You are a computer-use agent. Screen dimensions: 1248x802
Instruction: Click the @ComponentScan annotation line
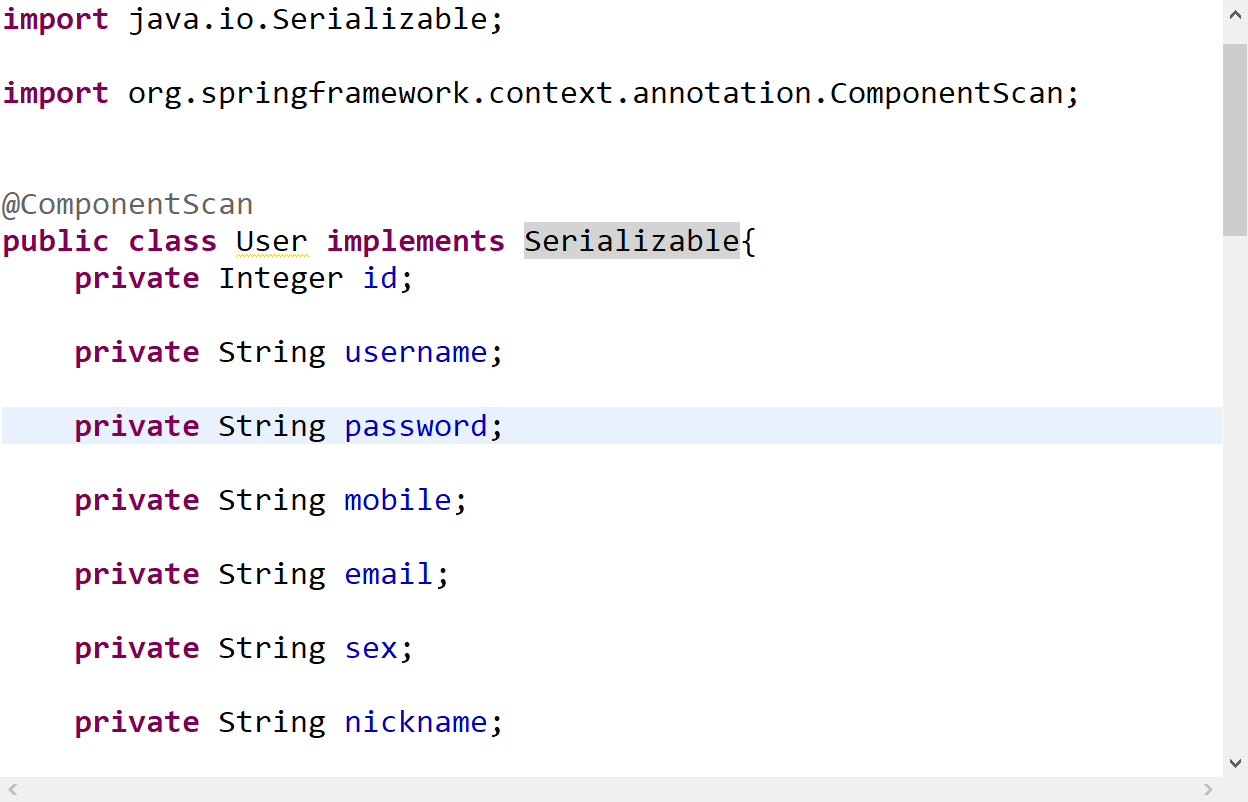(127, 205)
